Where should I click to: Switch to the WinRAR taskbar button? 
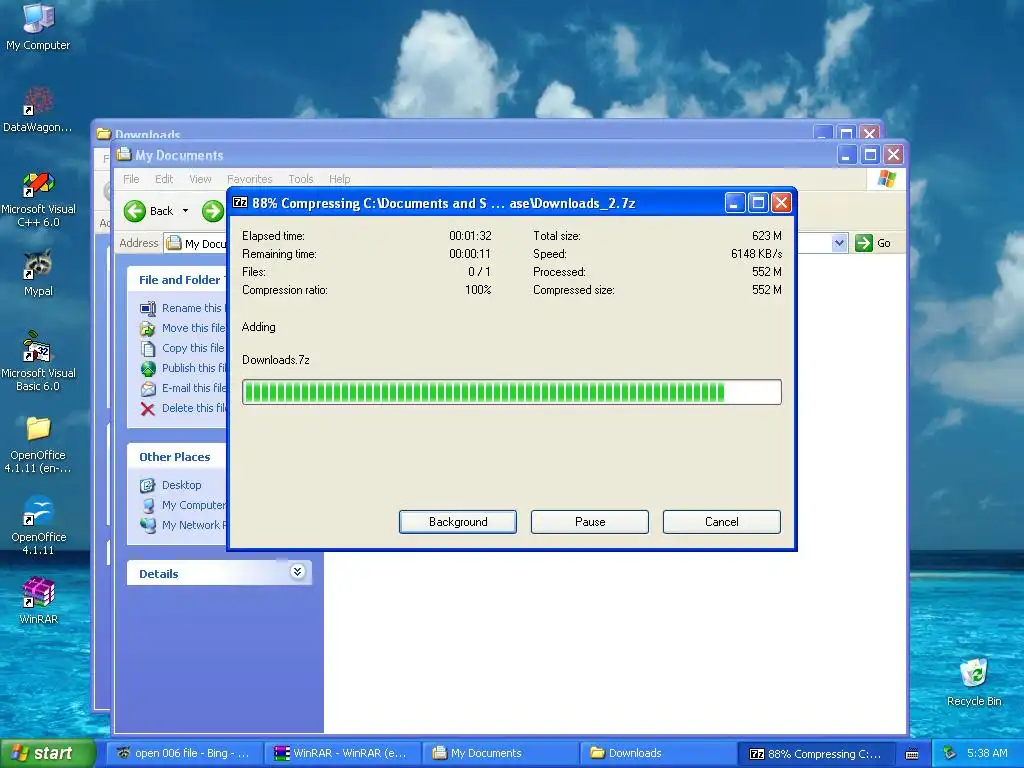[x=343, y=754]
